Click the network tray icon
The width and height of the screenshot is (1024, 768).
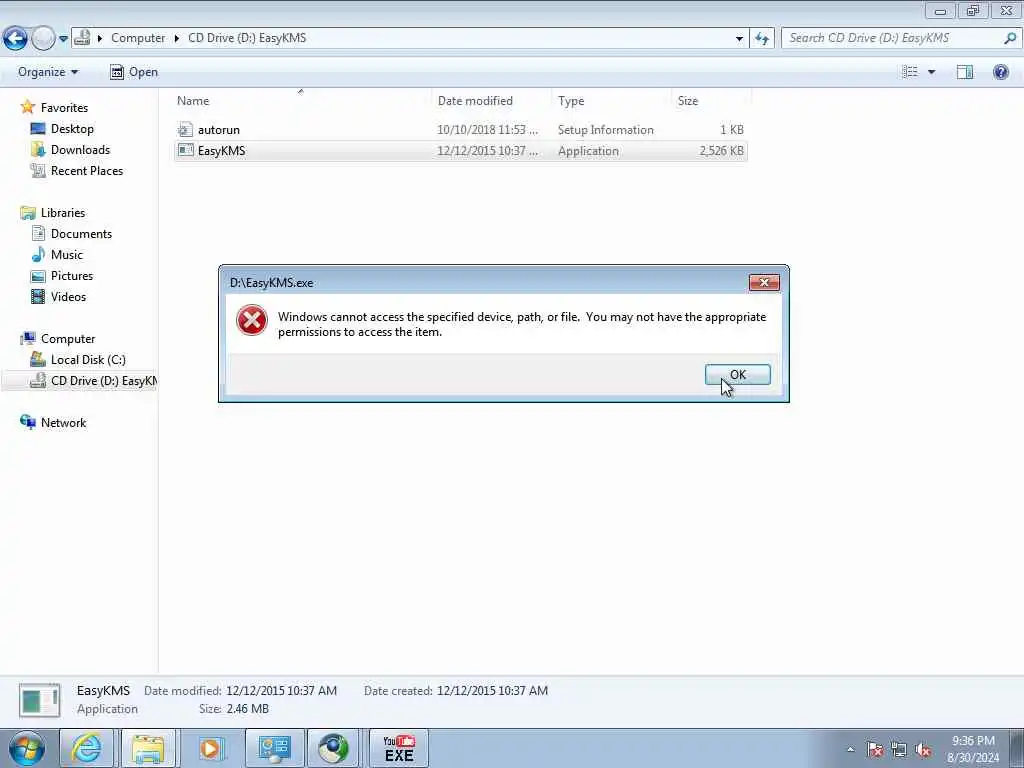(x=899, y=749)
